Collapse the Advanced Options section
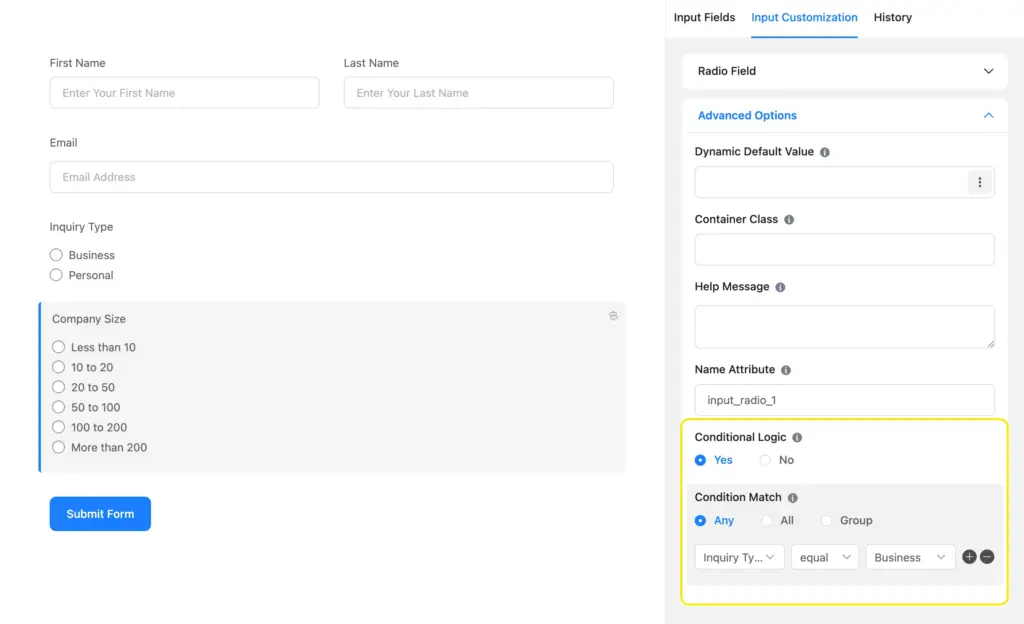This screenshot has width=1024, height=624. click(x=844, y=116)
